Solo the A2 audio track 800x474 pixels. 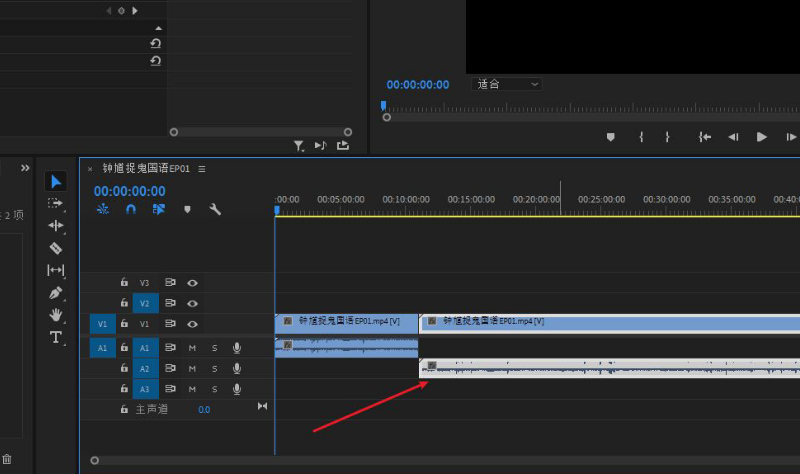[x=214, y=368]
